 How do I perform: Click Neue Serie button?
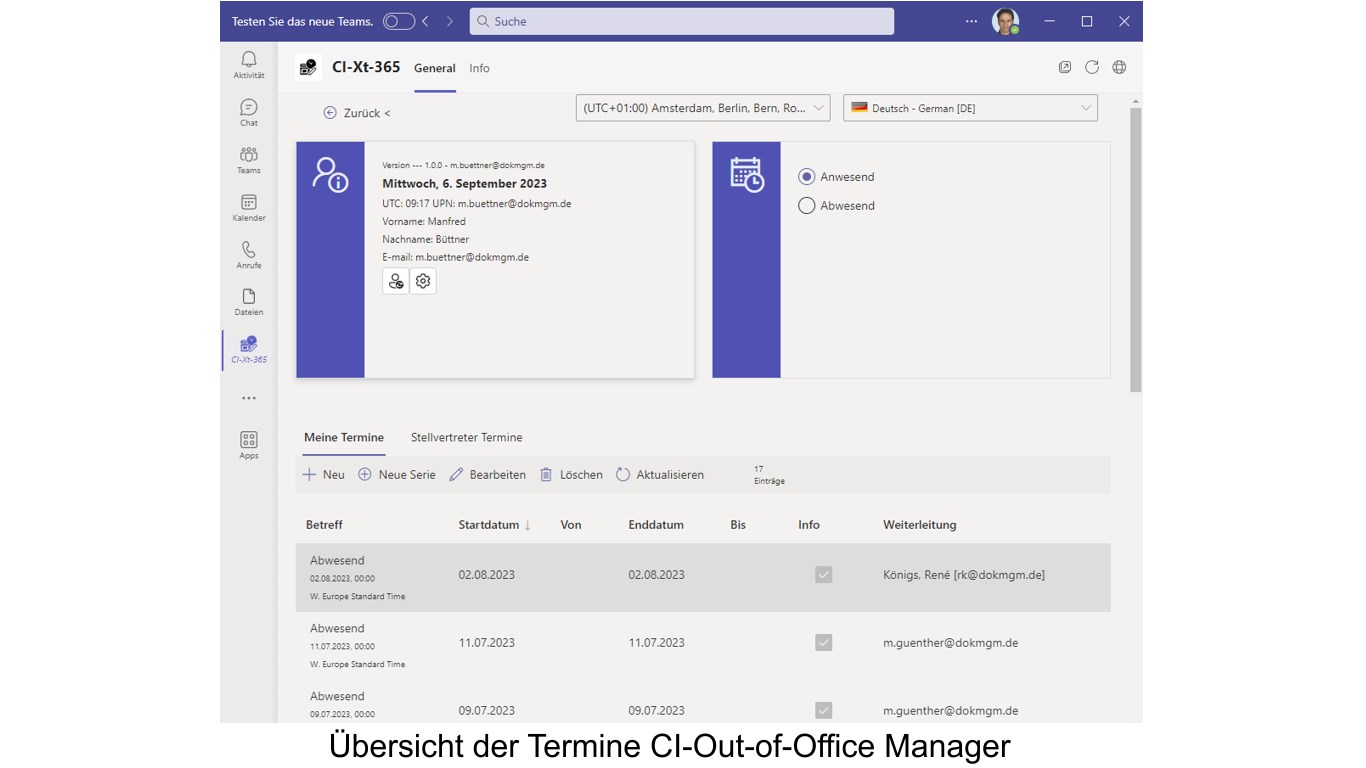[397, 475]
